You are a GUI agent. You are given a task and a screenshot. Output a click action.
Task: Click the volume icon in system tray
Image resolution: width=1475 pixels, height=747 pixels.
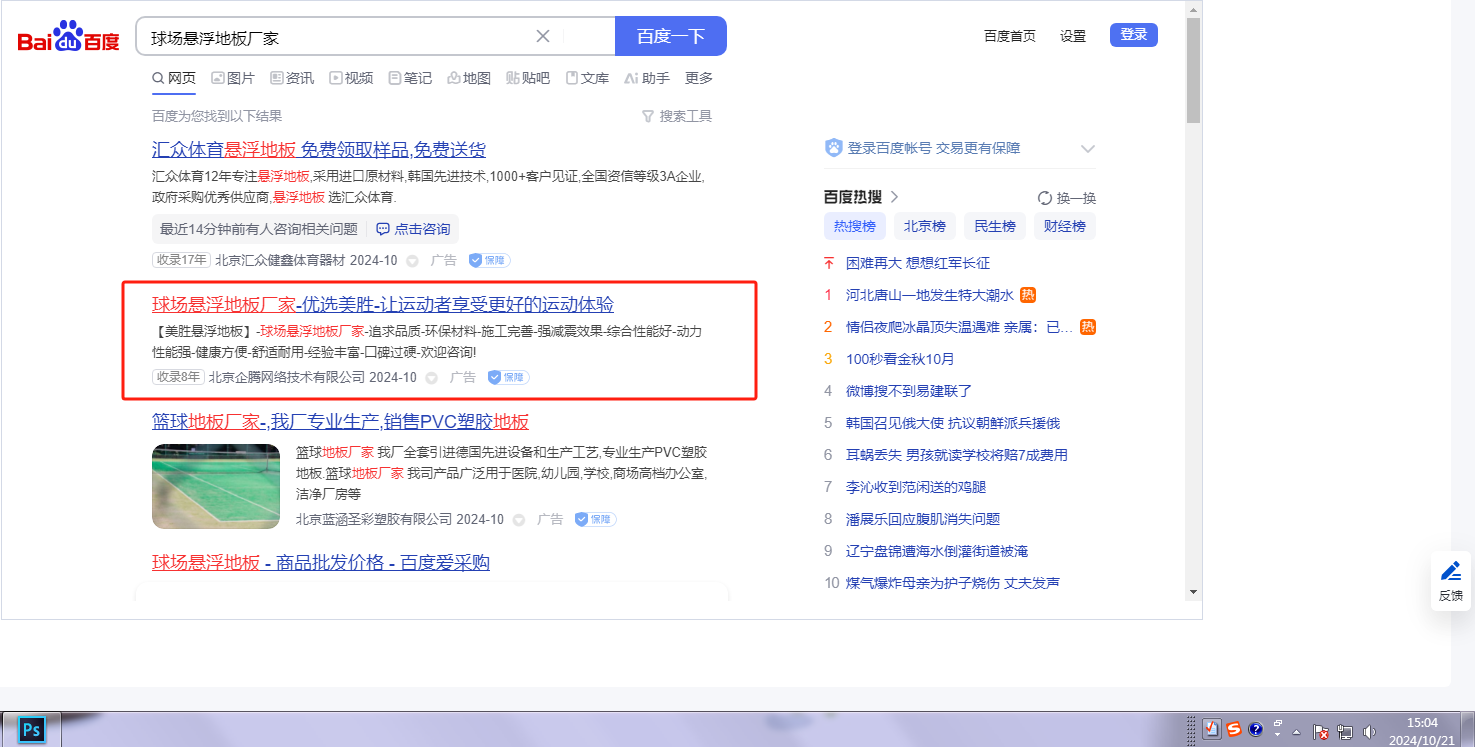tap(1370, 731)
